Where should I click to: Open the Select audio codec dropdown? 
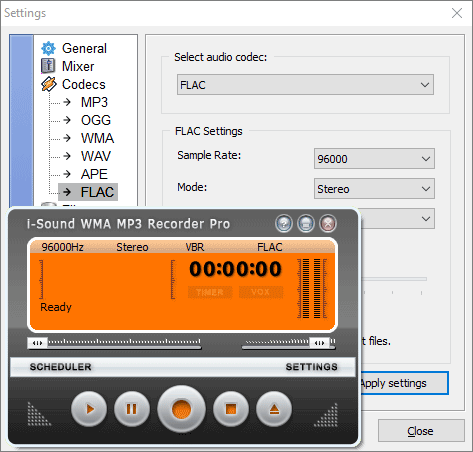click(x=305, y=85)
